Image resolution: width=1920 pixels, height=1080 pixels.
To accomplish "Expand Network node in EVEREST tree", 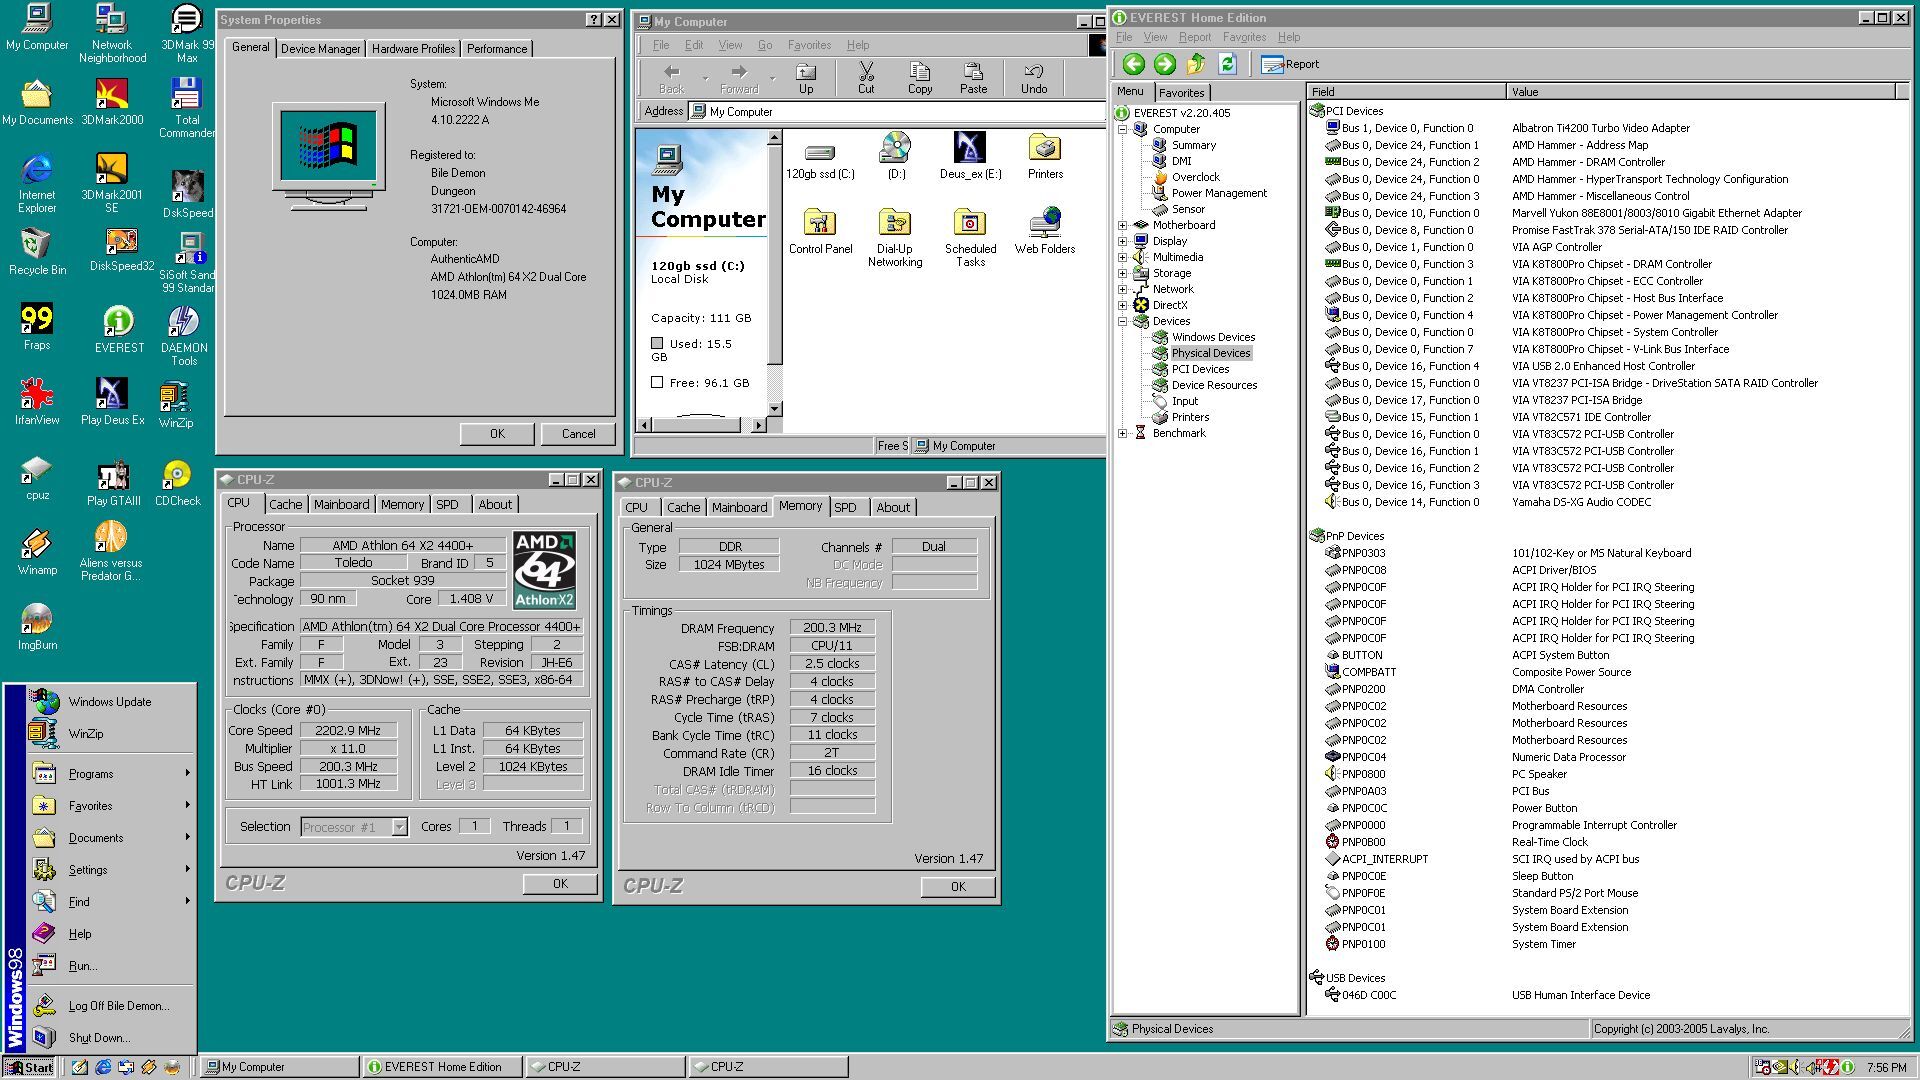I will [1123, 289].
